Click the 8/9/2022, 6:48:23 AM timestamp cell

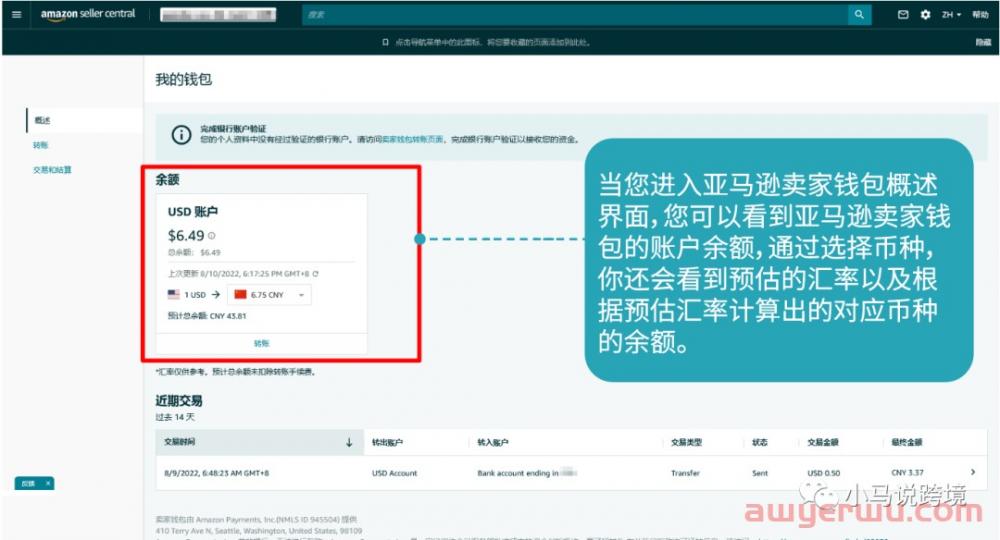click(217, 473)
